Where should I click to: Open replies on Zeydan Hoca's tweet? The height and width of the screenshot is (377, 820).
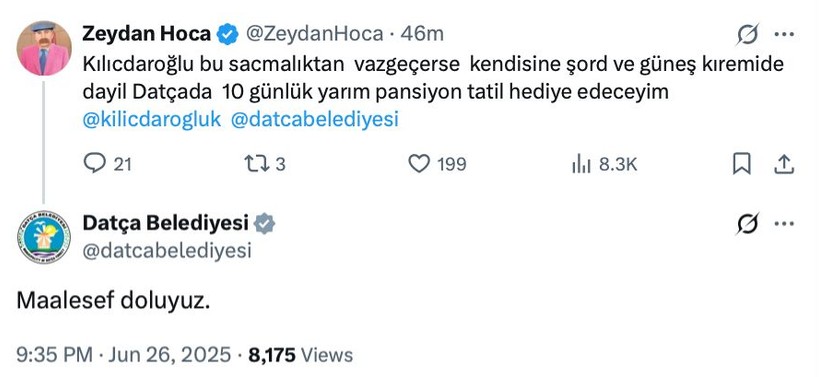pyautogui.click(x=107, y=165)
